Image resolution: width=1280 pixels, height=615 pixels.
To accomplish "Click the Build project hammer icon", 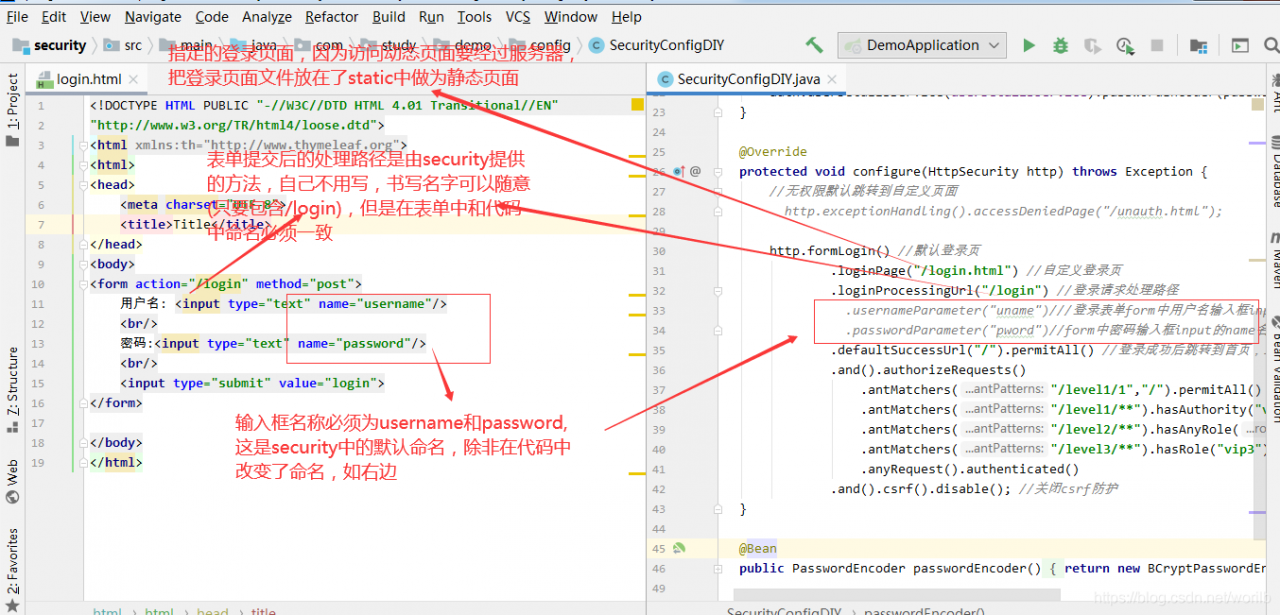I will pyautogui.click(x=815, y=45).
